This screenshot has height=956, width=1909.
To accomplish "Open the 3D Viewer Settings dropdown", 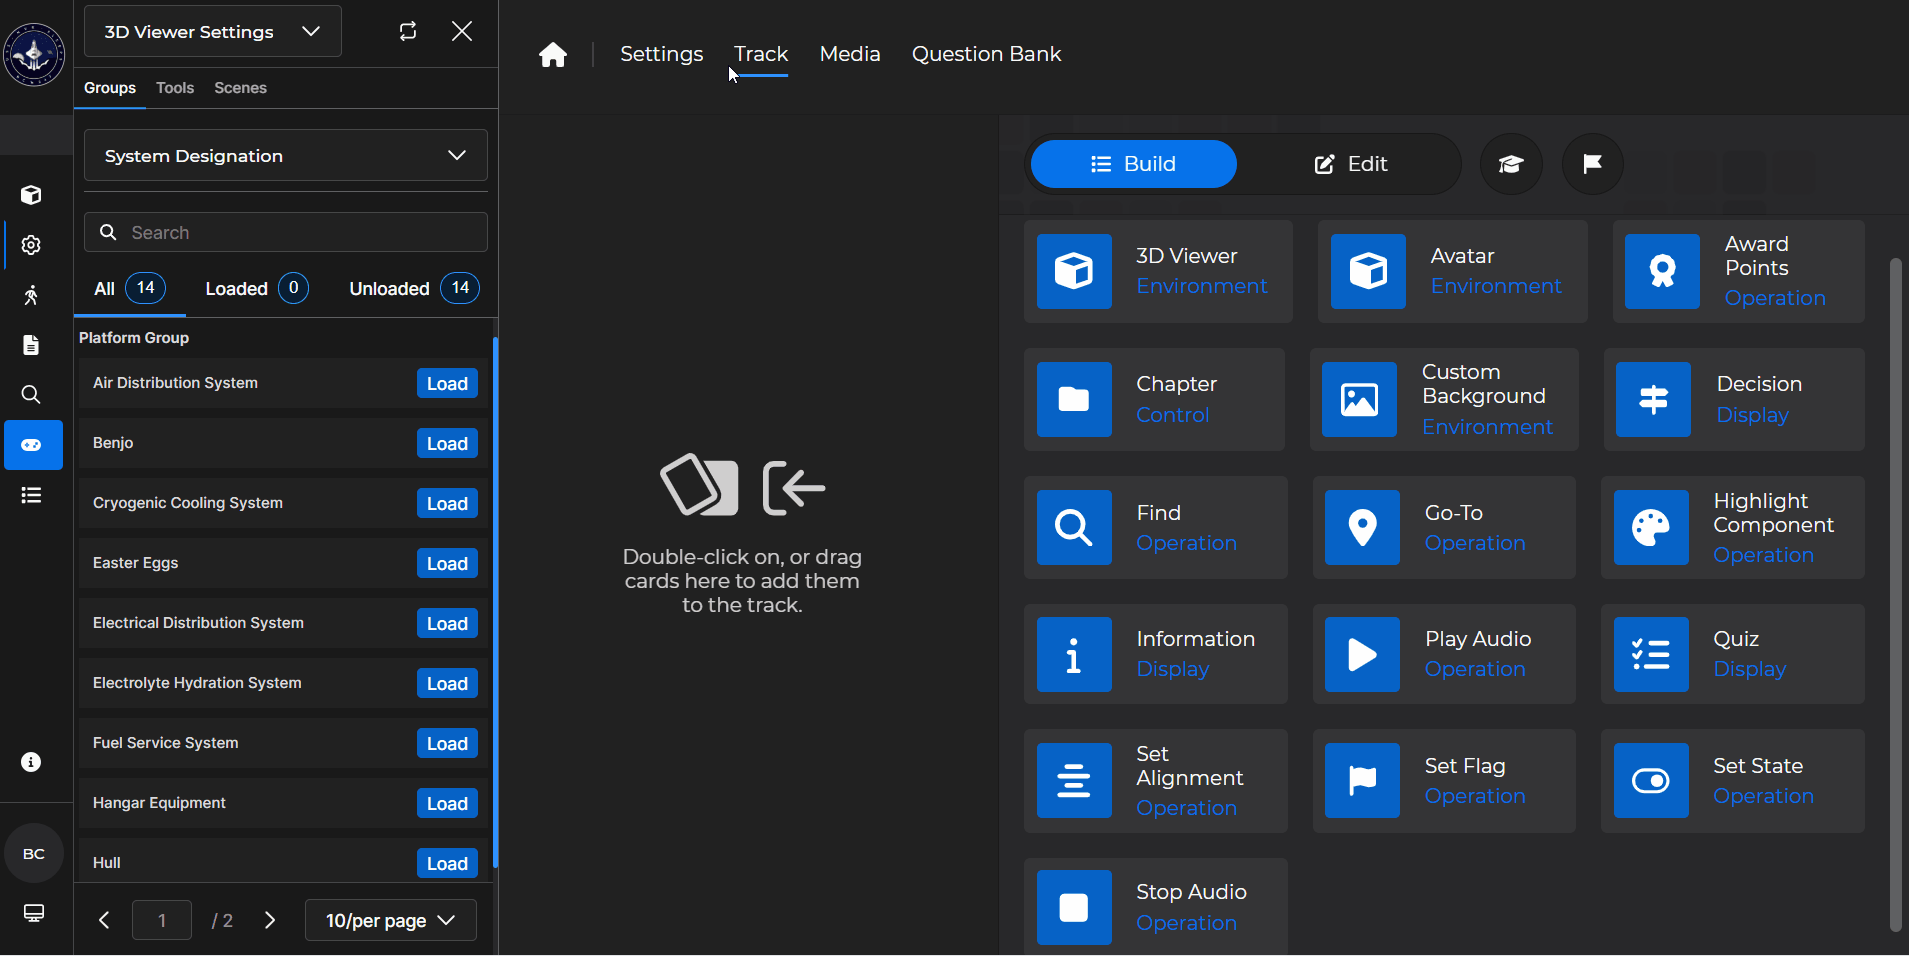I will click(x=213, y=31).
